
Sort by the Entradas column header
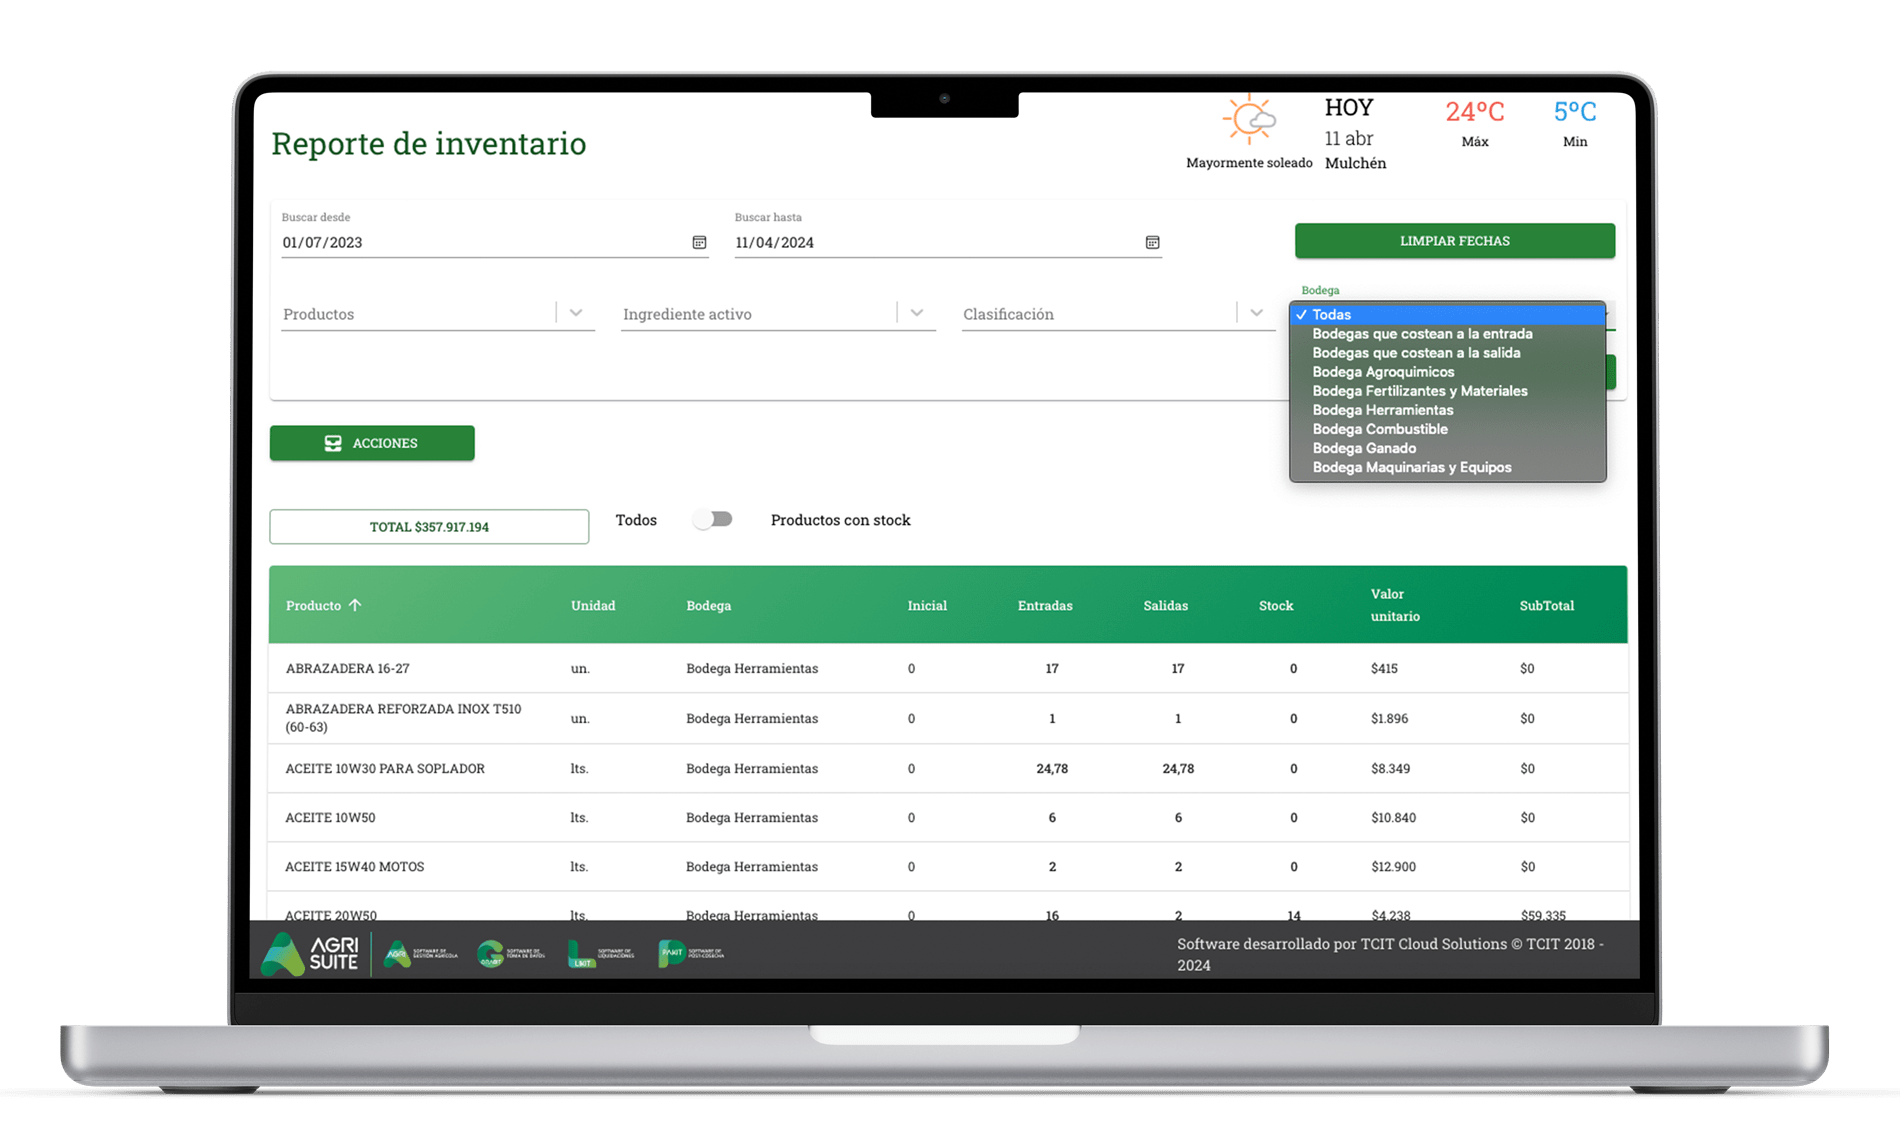[1045, 605]
